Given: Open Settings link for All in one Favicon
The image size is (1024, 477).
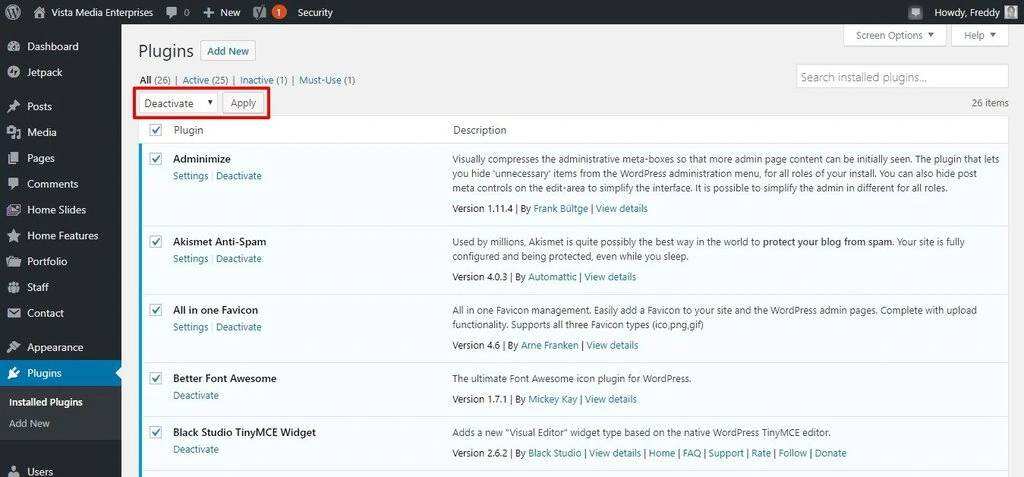Looking at the screenshot, I should [190, 327].
